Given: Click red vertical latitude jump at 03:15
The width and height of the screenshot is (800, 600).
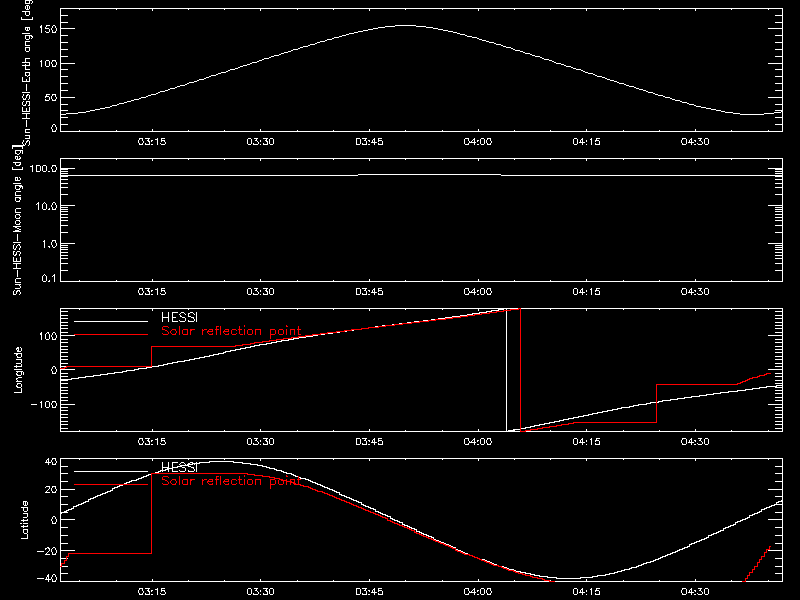Looking at the screenshot, I should tap(152, 513).
